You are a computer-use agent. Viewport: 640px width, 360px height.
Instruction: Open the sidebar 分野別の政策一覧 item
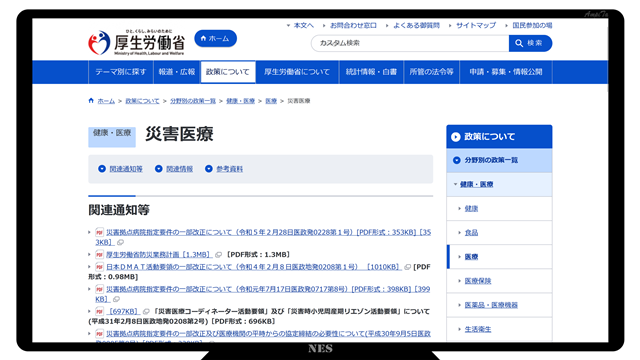pyautogui.click(x=499, y=160)
